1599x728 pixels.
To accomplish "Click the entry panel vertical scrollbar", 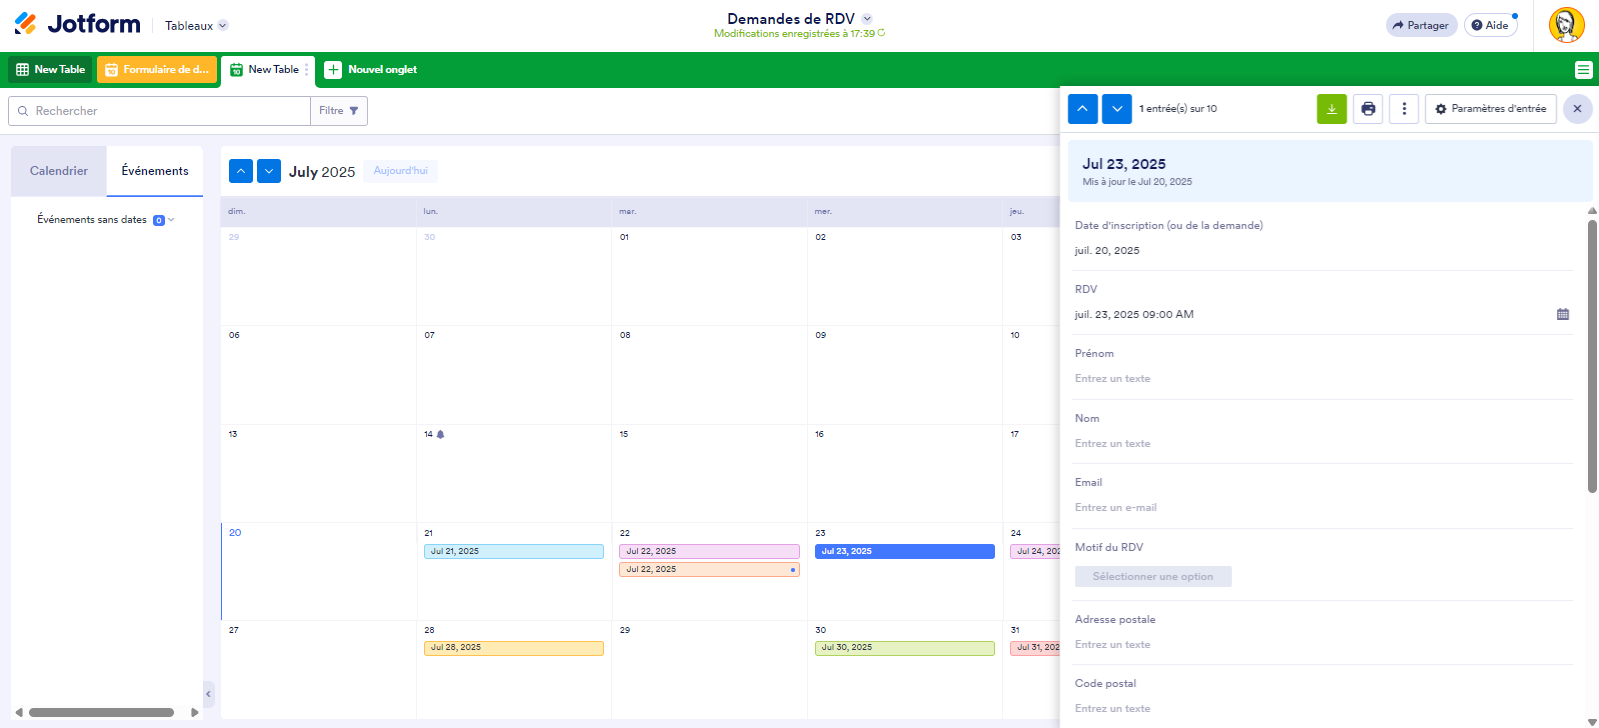I will [x=1592, y=356].
